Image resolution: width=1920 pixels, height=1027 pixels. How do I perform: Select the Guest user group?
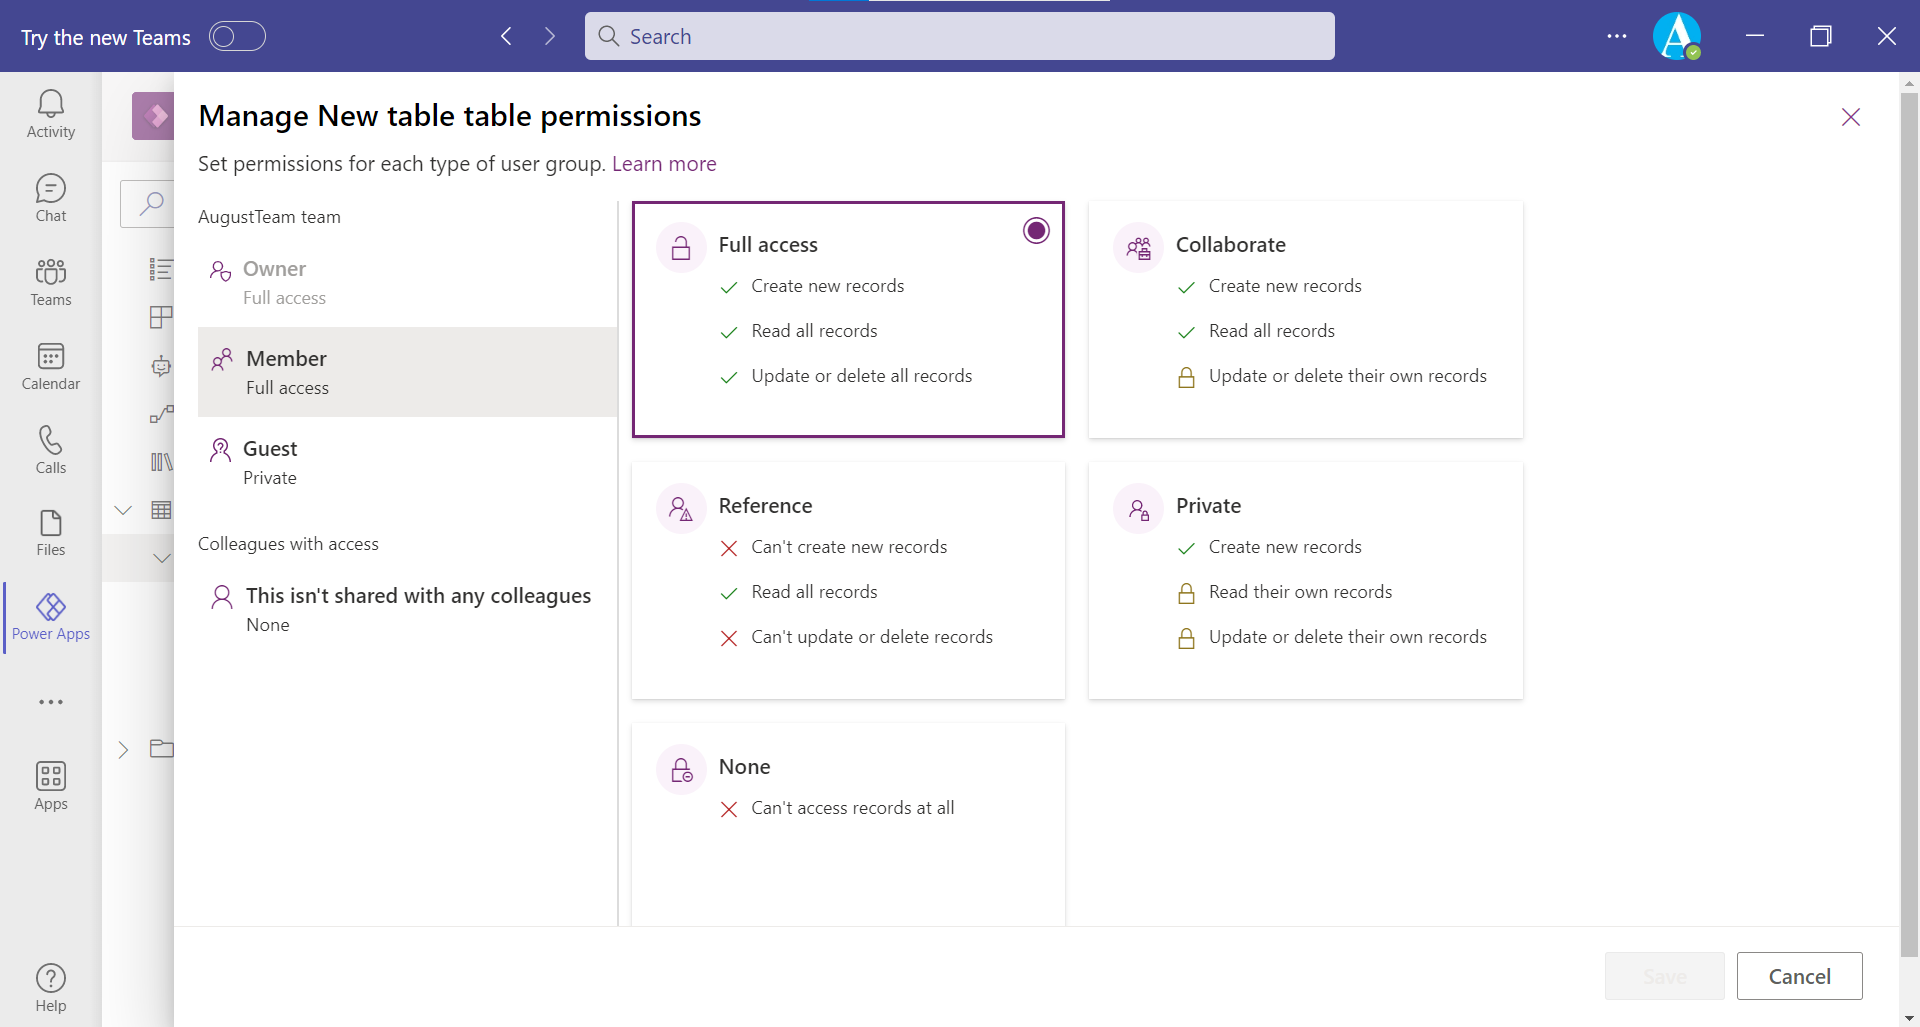pyautogui.click(x=407, y=462)
